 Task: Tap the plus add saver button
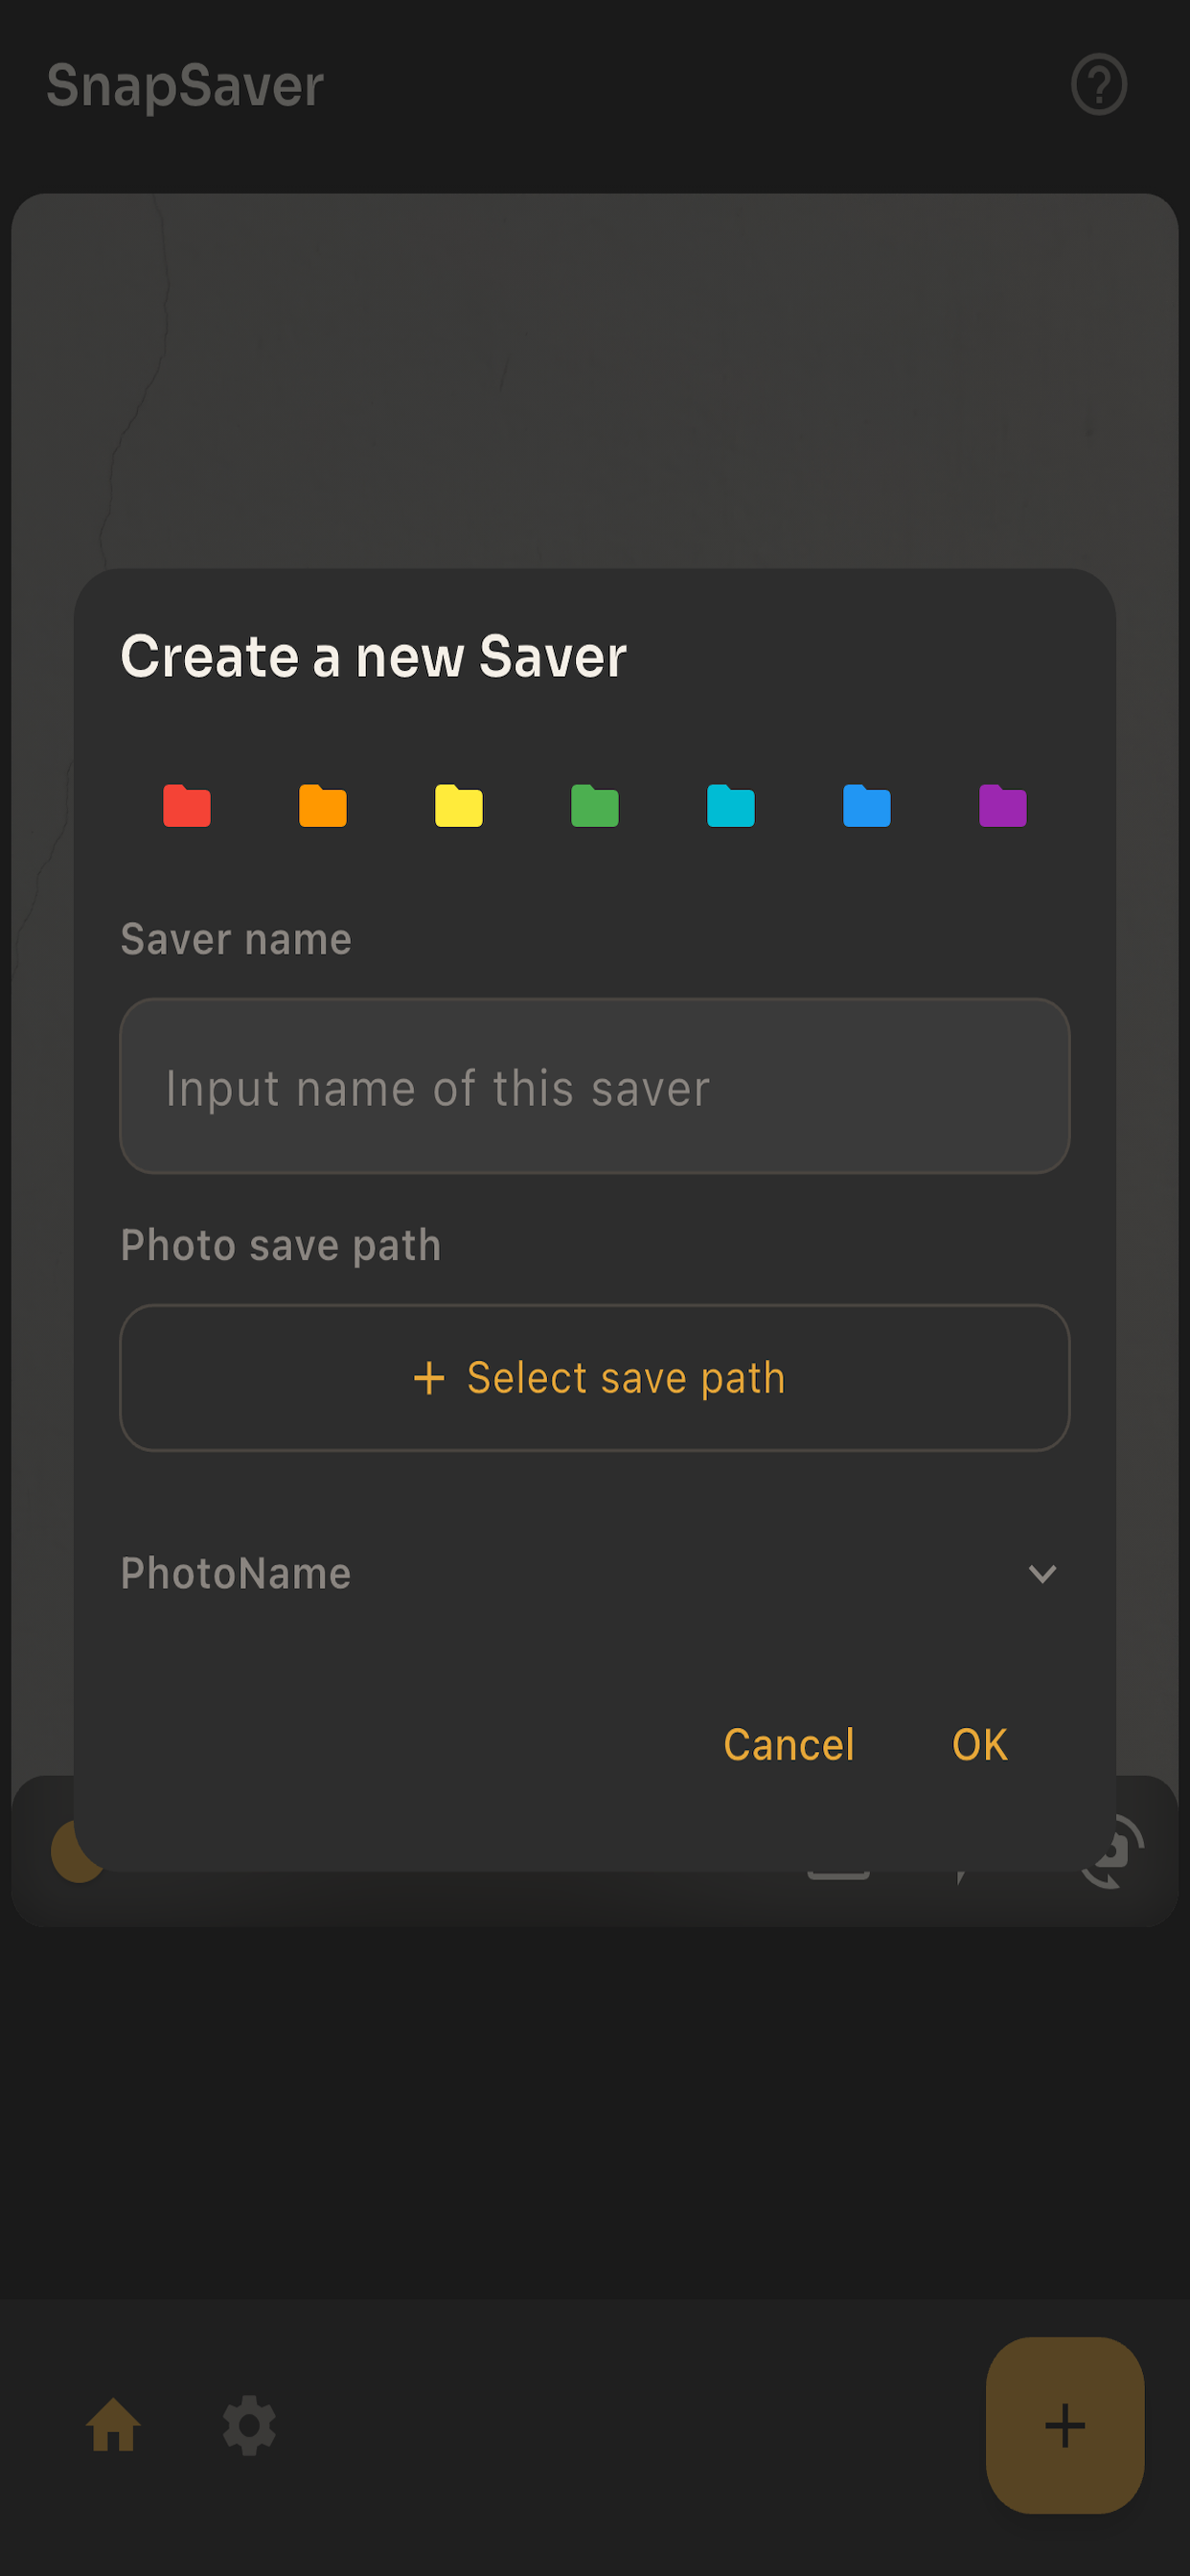click(1065, 2425)
